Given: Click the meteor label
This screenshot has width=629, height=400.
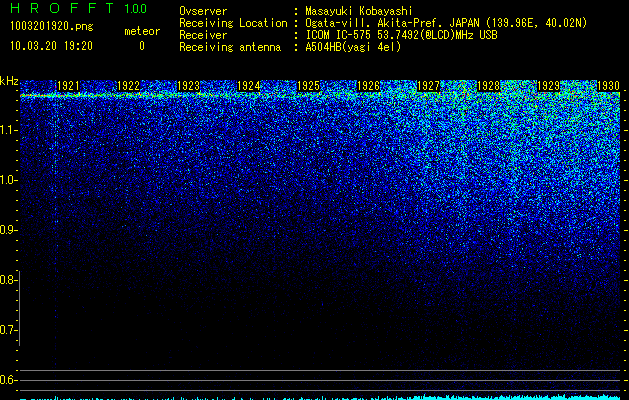Looking at the screenshot, I should click(x=142, y=31).
